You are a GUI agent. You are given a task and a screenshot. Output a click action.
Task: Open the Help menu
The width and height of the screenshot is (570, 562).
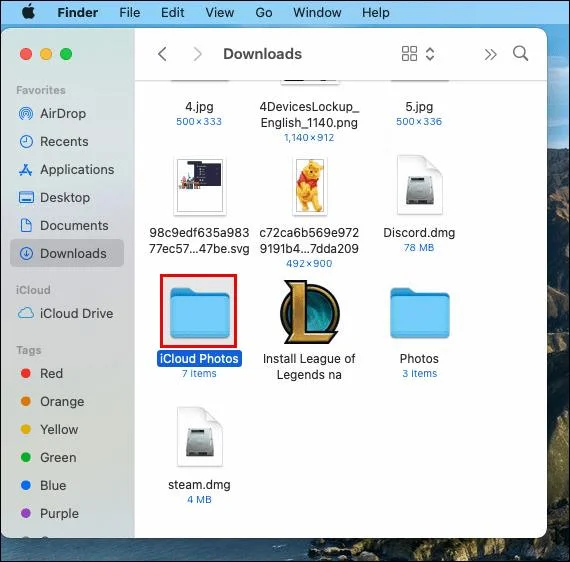point(376,13)
